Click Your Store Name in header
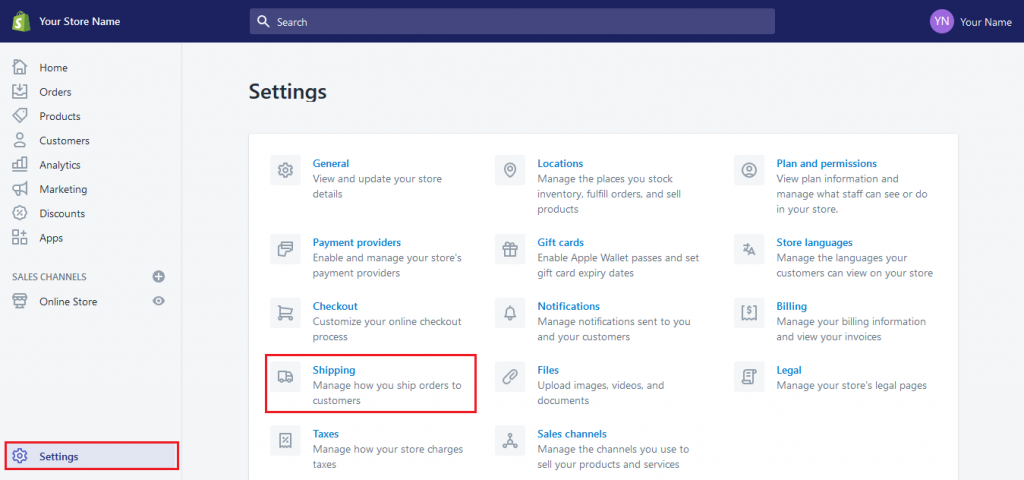 80,22
